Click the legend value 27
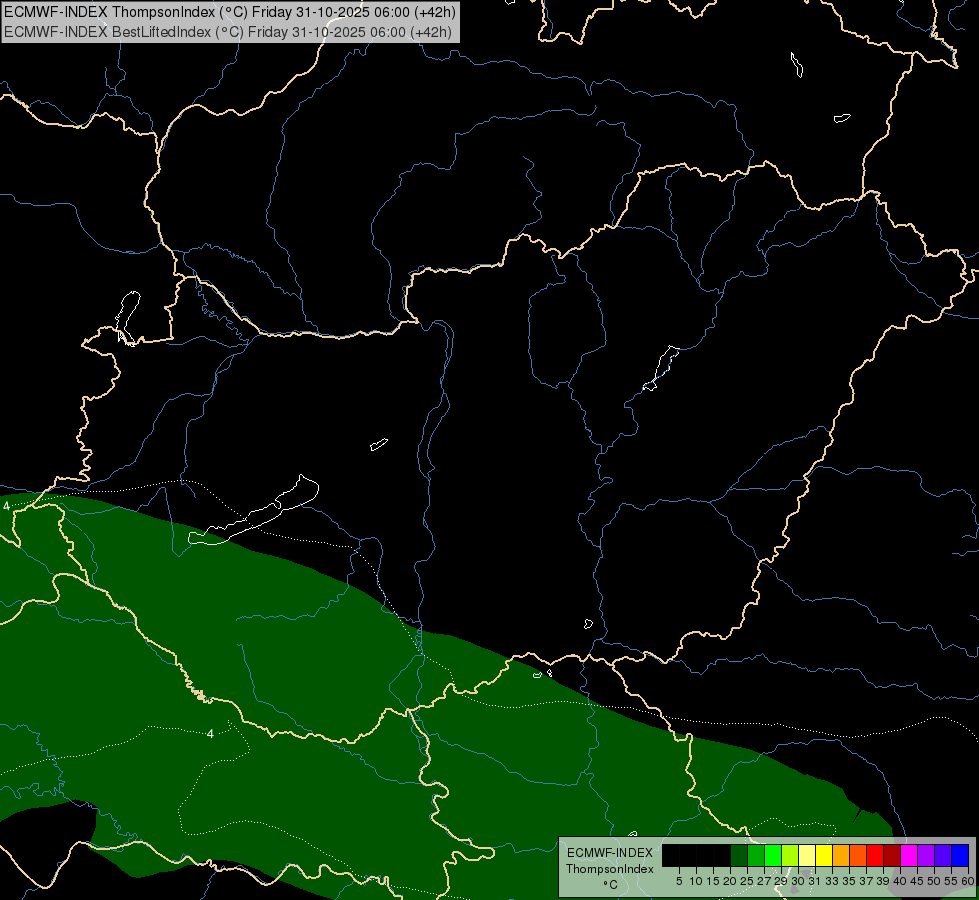Viewport: 979px width, 900px height. (x=764, y=881)
